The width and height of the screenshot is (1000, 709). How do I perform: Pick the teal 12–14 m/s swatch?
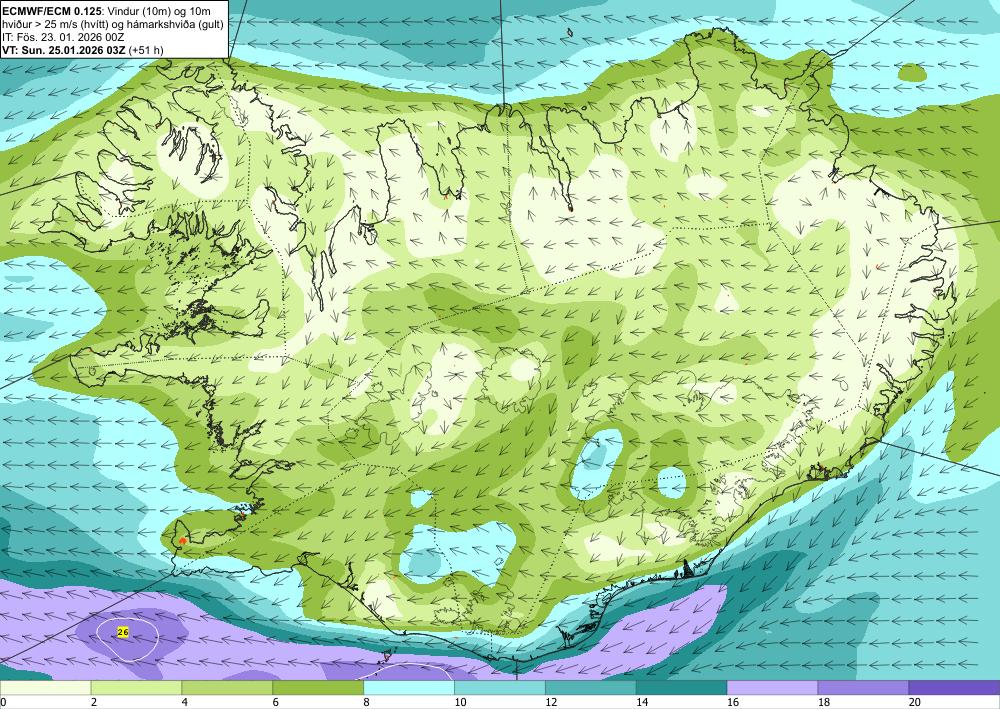click(591, 688)
